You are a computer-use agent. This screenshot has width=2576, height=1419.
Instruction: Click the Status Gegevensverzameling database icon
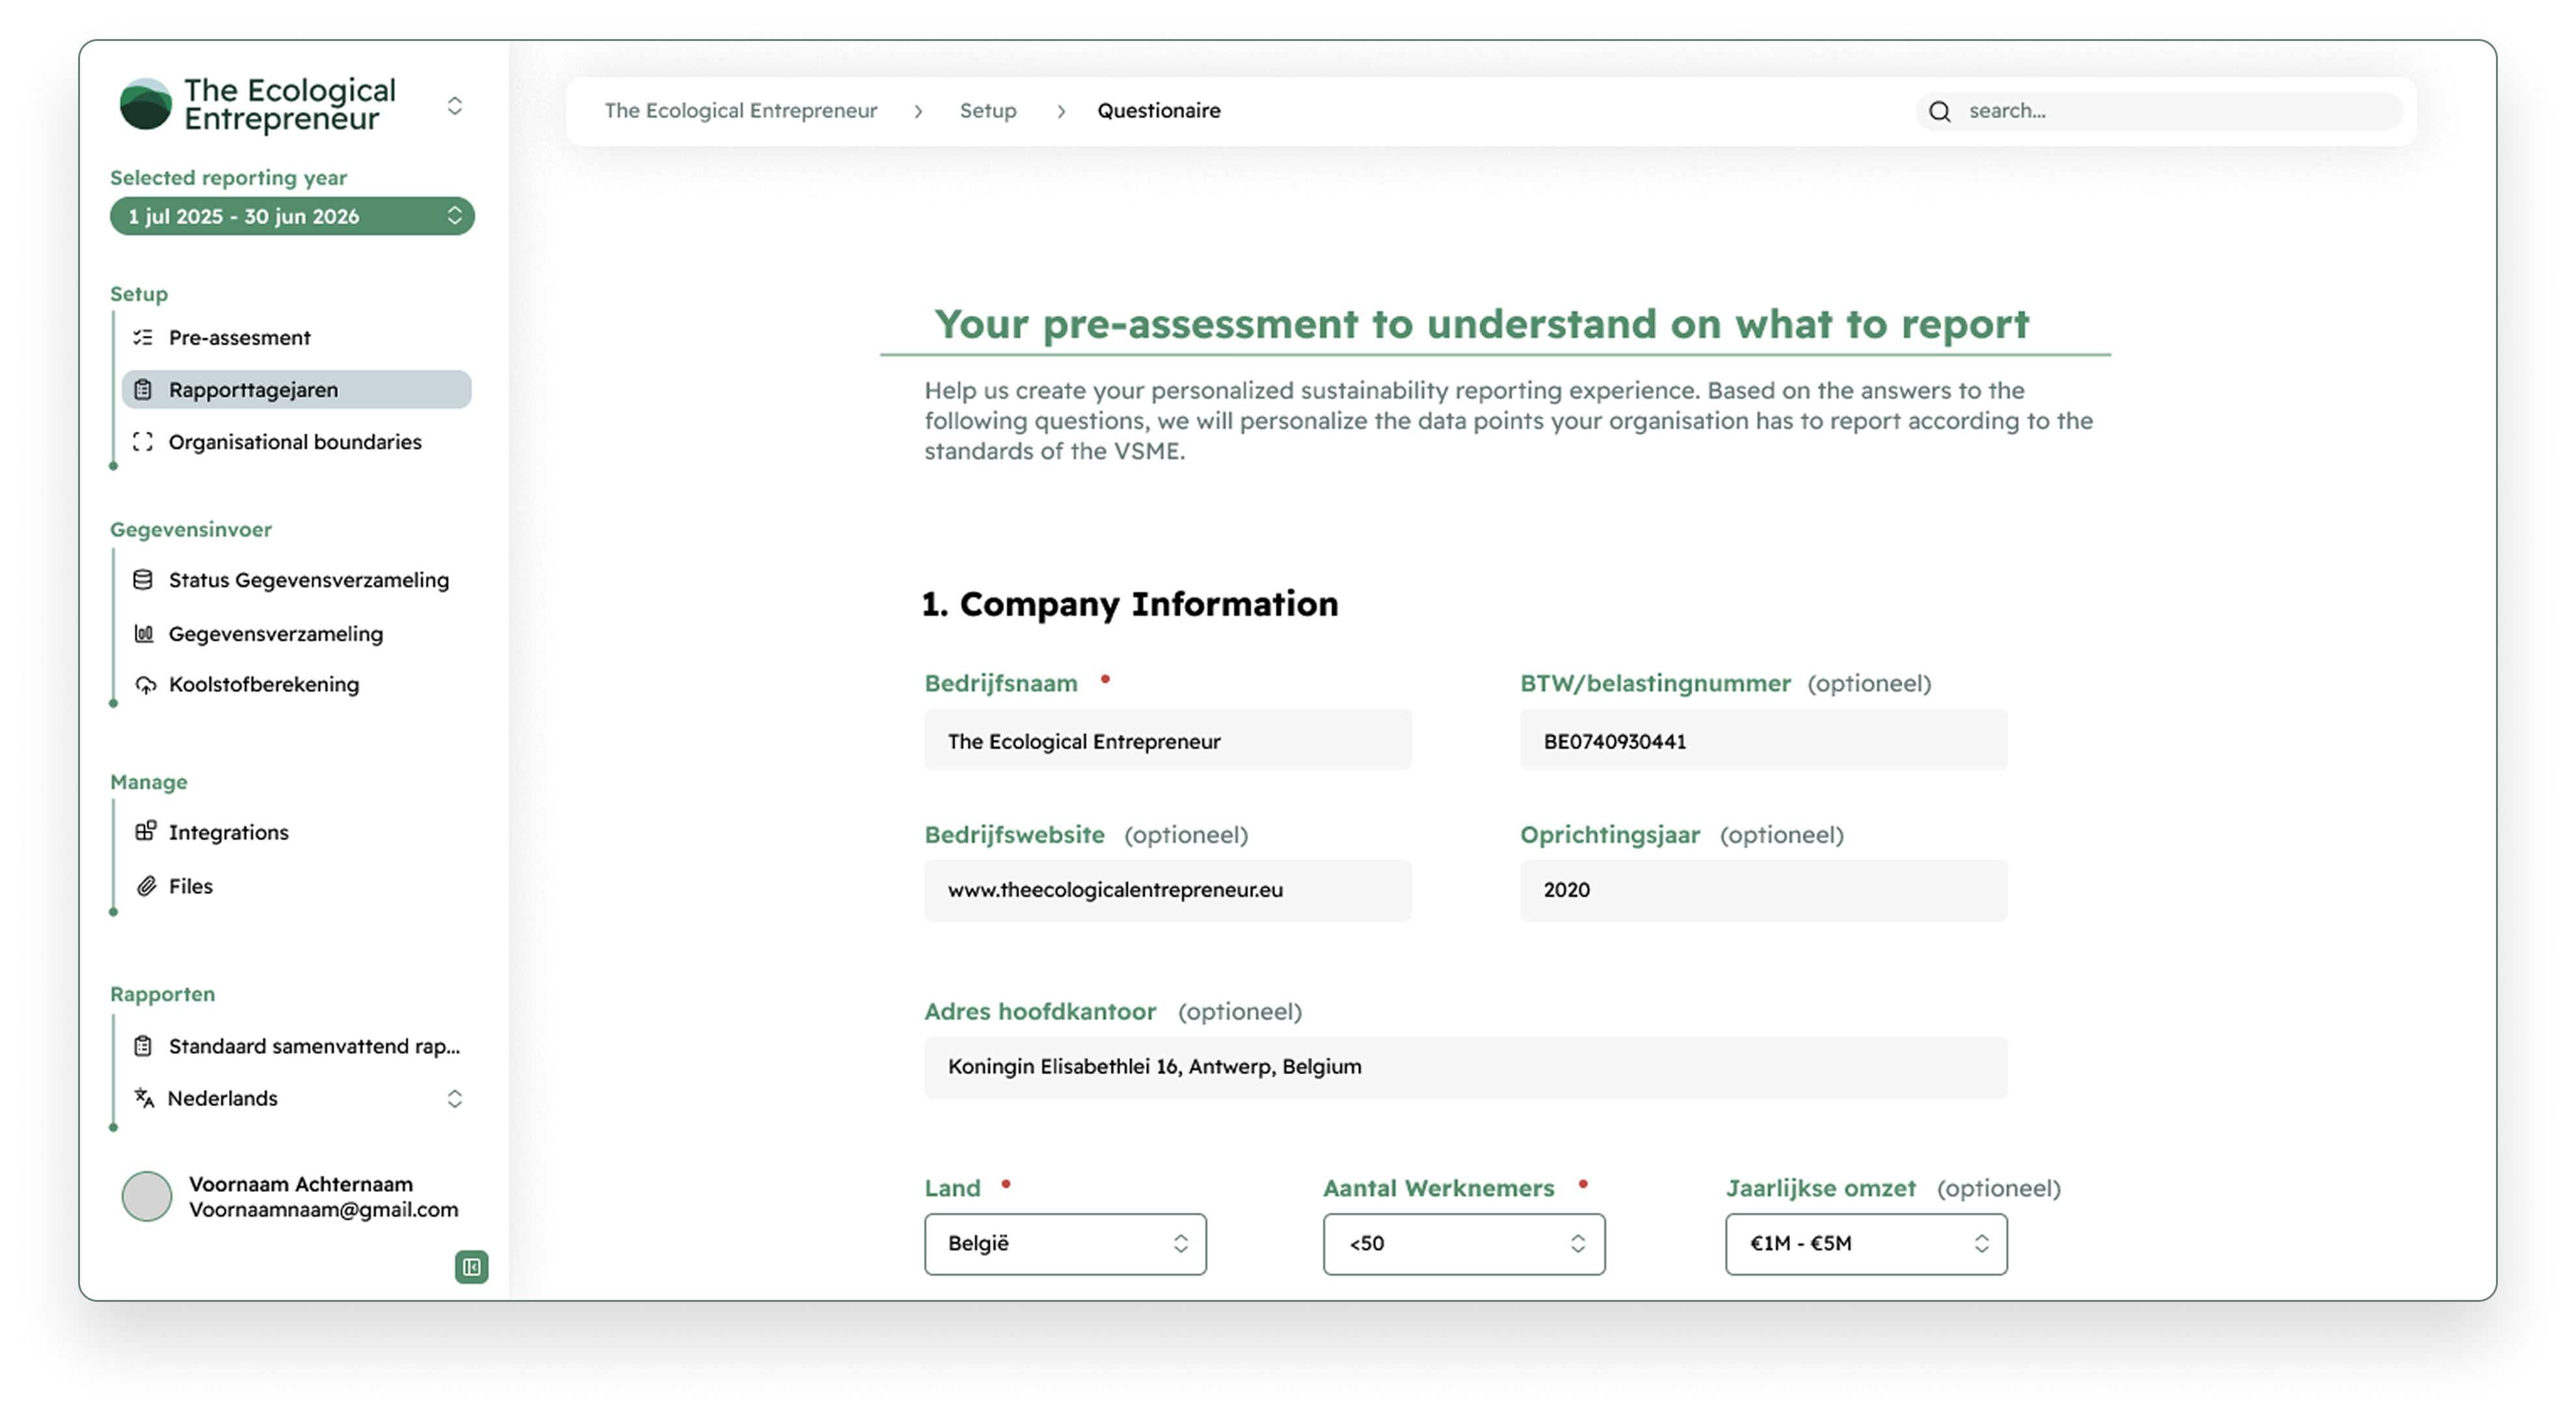[x=143, y=580]
